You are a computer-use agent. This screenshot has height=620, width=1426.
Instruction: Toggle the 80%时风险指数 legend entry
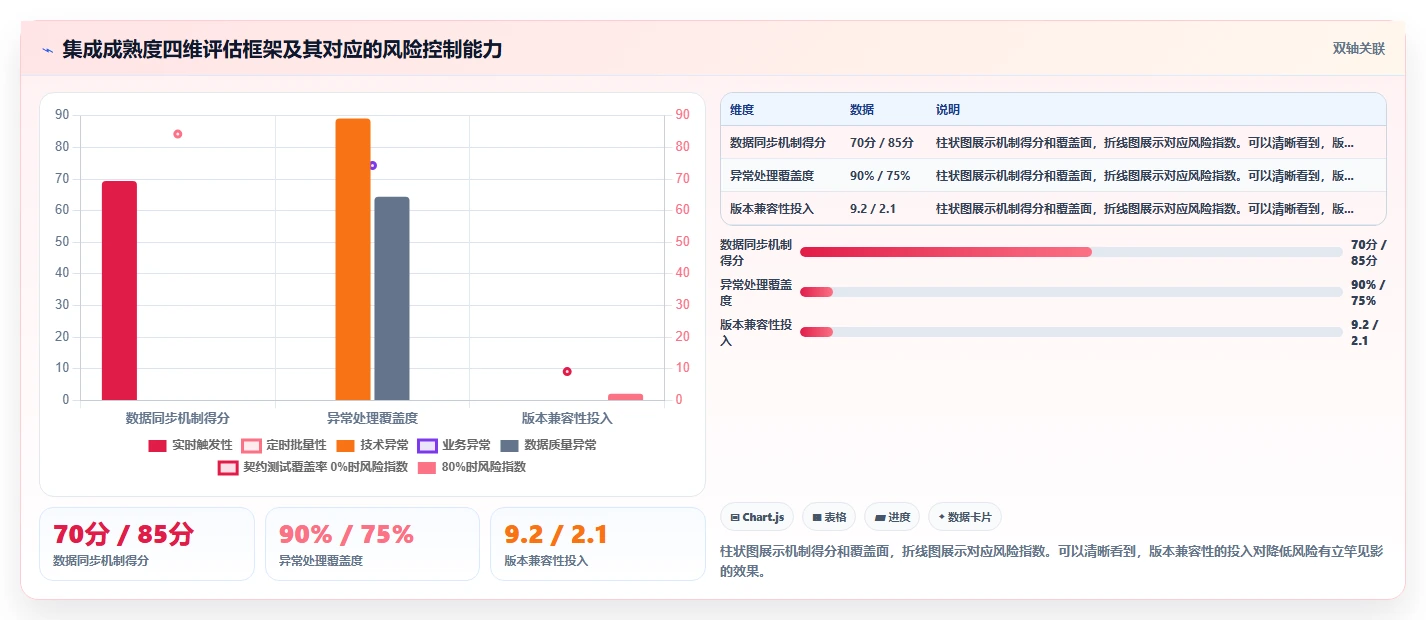click(472, 467)
